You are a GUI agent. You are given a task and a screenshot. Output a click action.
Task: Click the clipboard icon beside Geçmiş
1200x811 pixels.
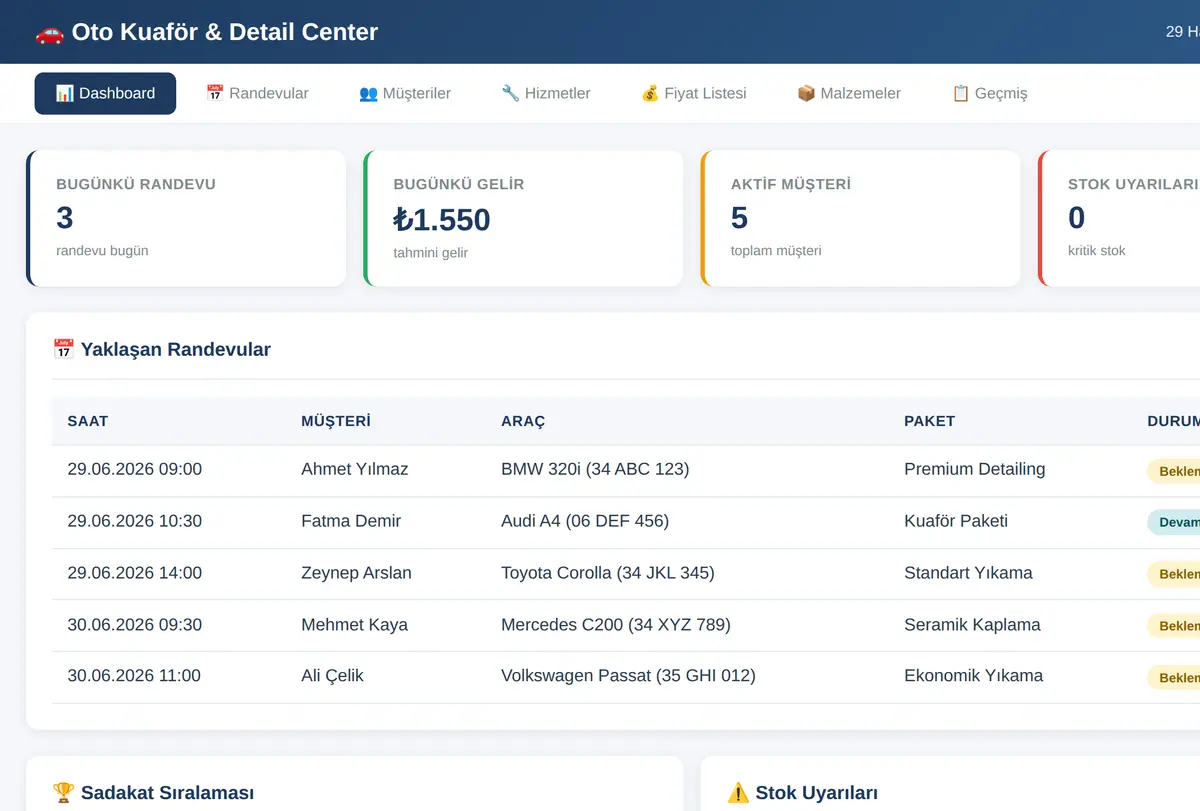(x=960, y=93)
